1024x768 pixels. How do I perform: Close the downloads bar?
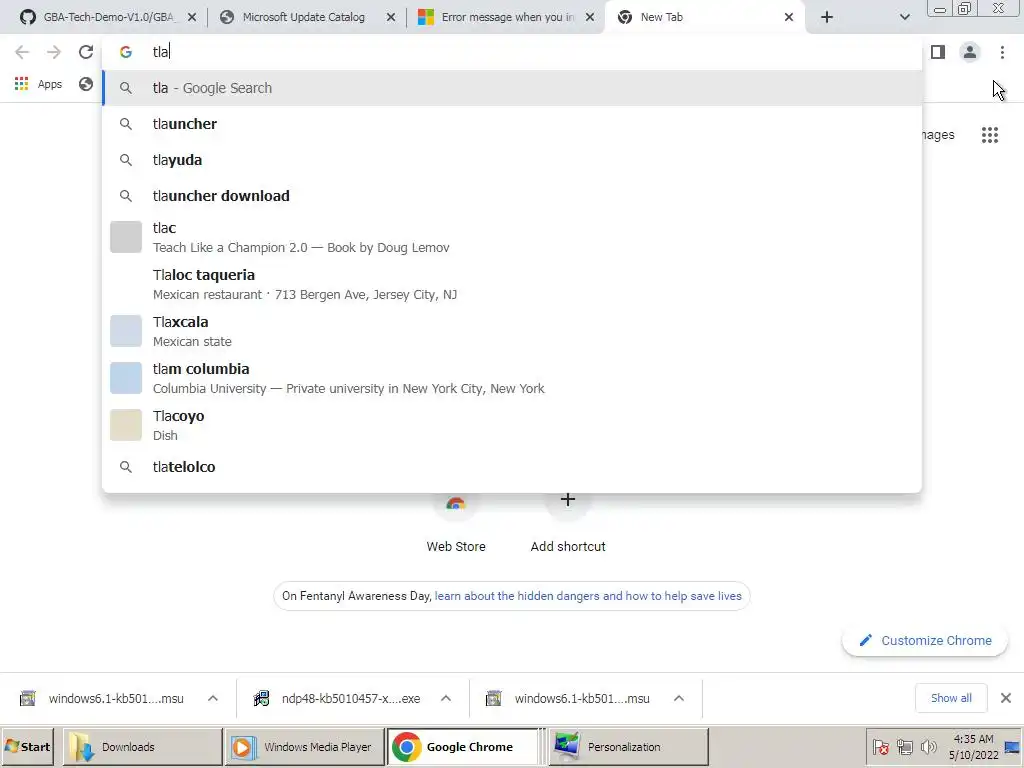pyautogui.click(x=1006, y=698)
